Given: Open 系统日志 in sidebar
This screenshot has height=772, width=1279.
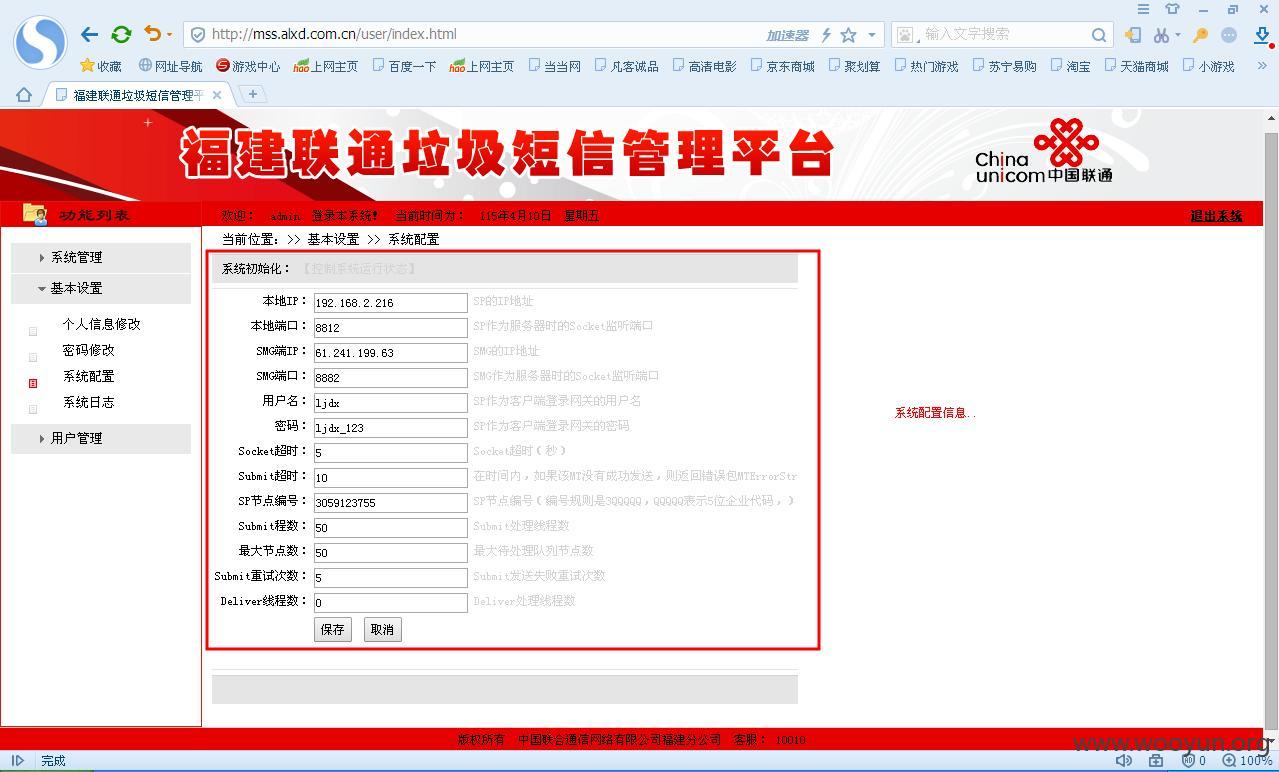Looking at the screenshot, I should 88,402.
